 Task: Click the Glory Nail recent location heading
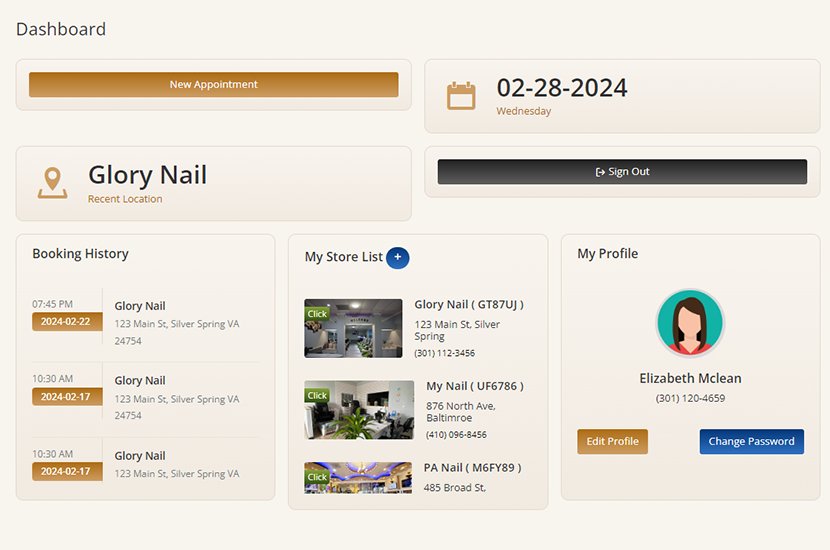point(147,175)
